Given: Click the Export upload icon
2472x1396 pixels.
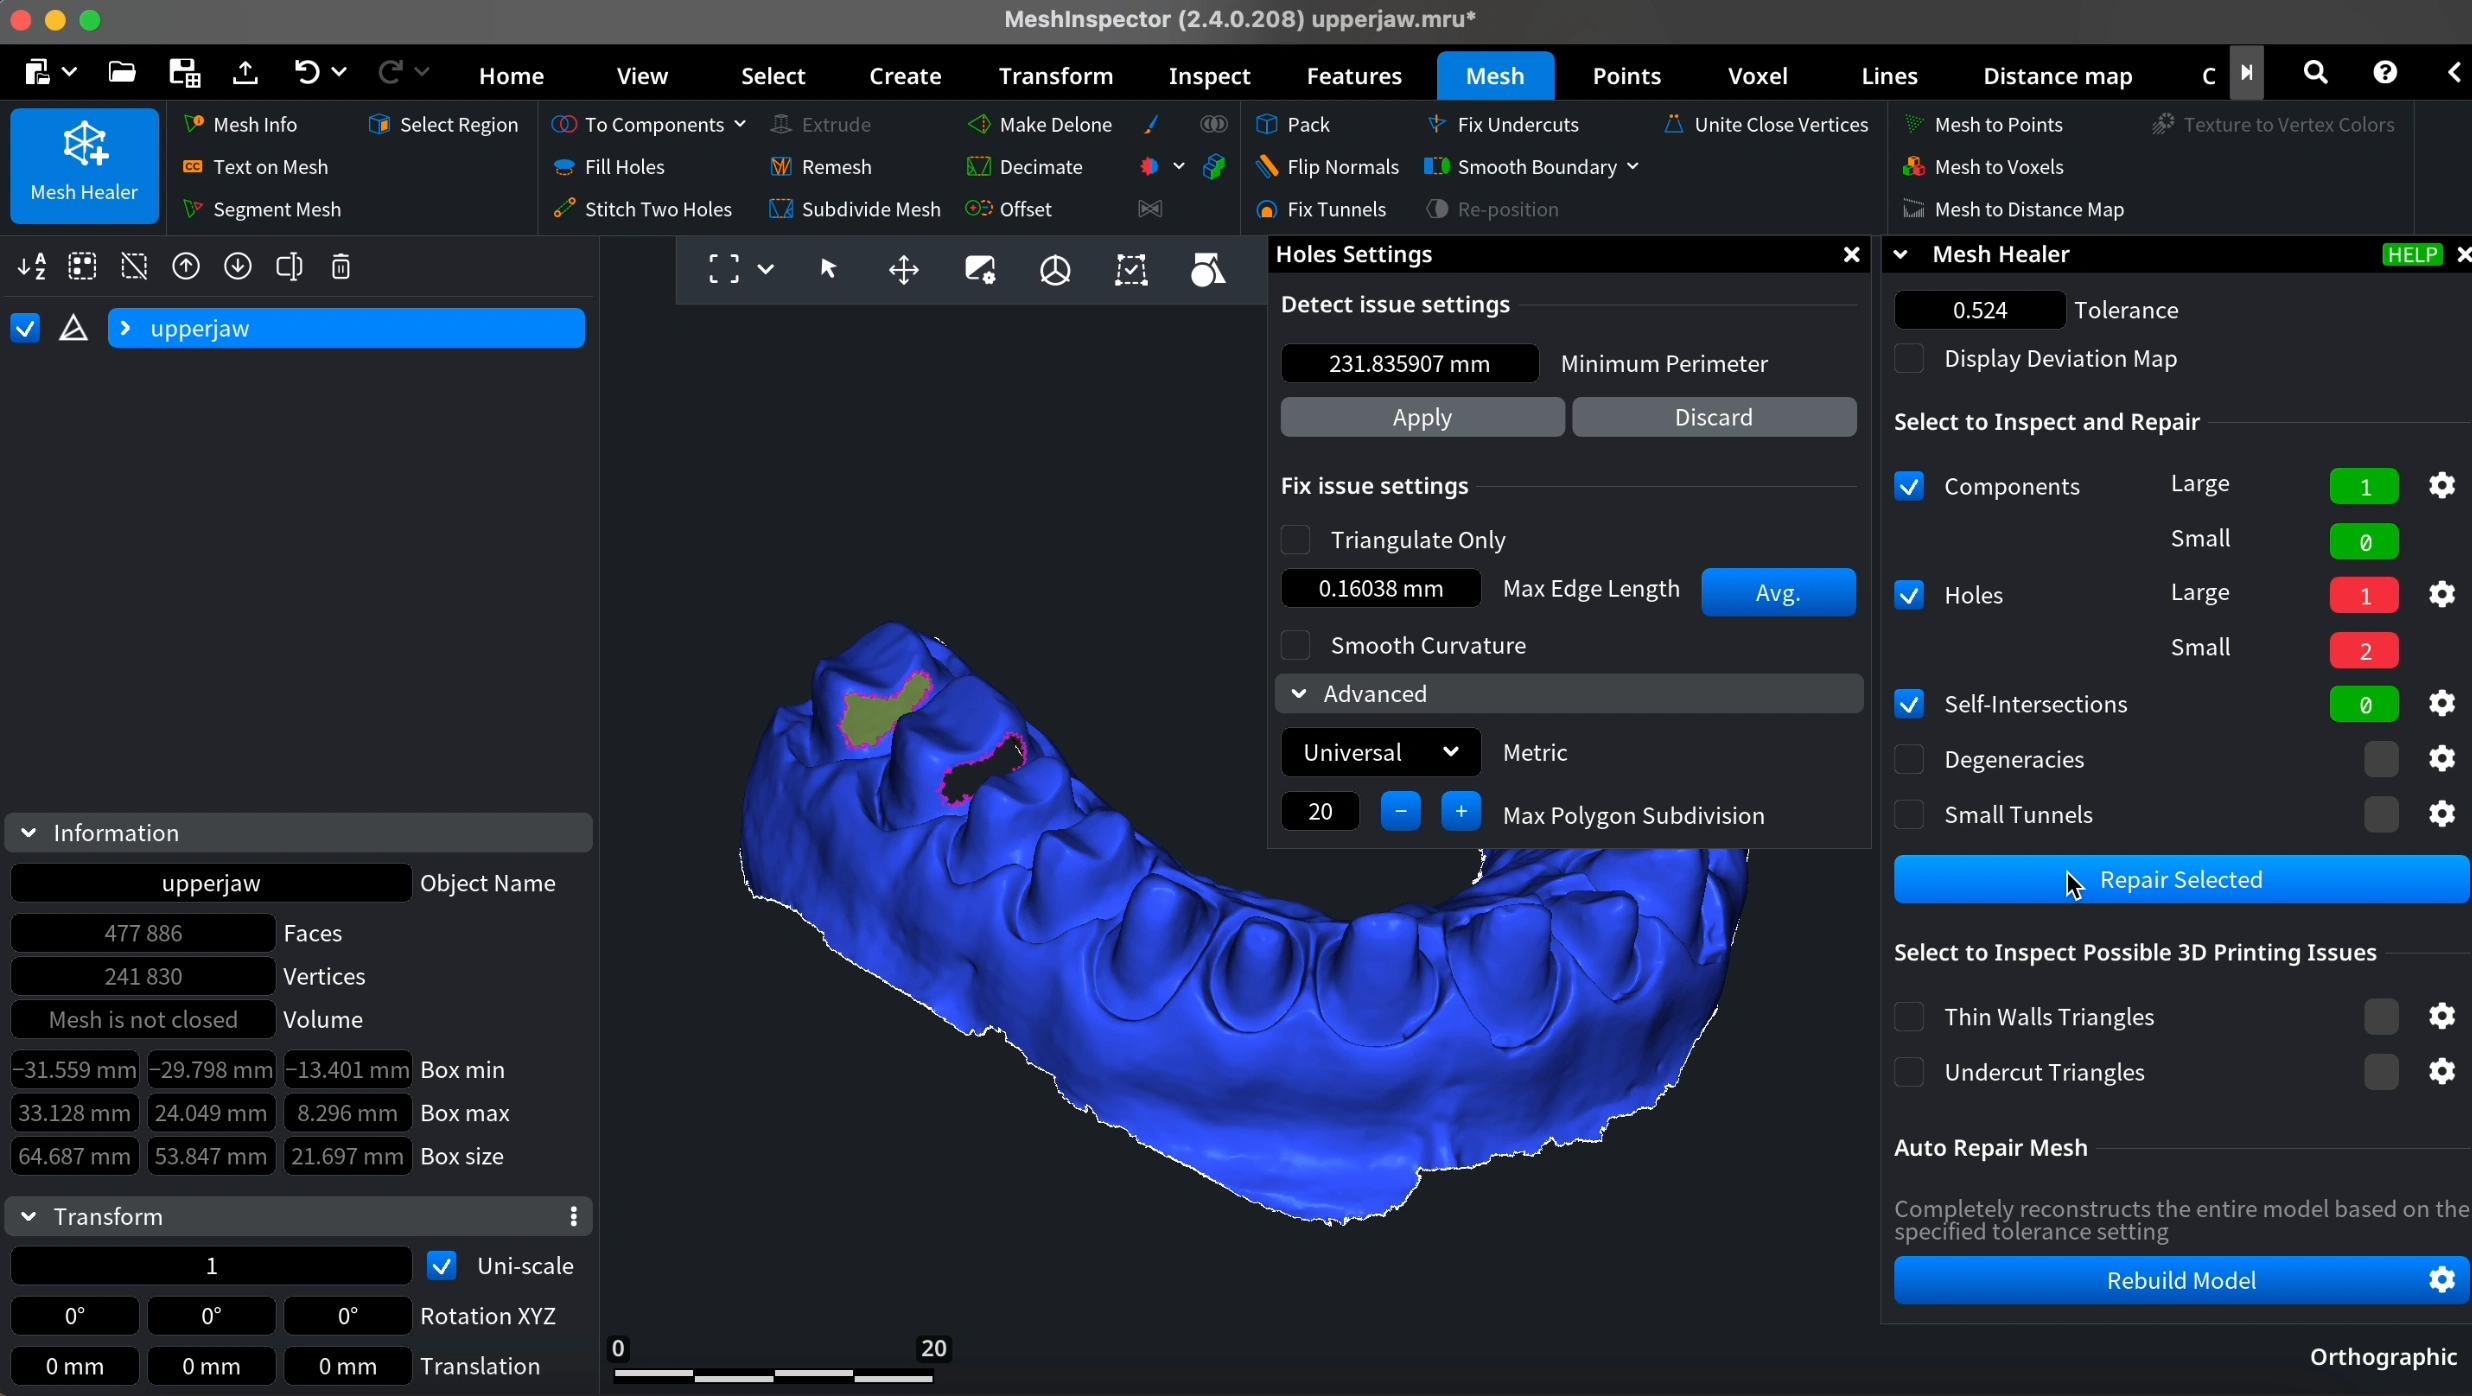Looking at the screenshot, I should pyautogui.click(x=245, y=72).
